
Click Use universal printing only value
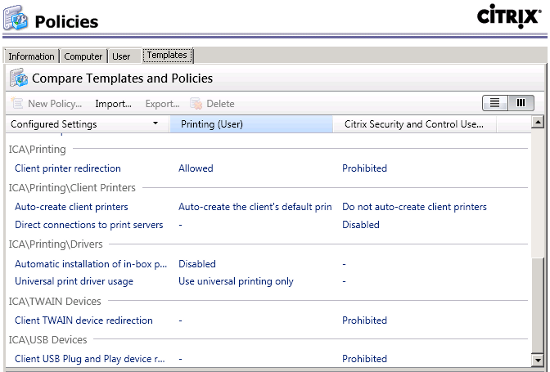point(236,281)
